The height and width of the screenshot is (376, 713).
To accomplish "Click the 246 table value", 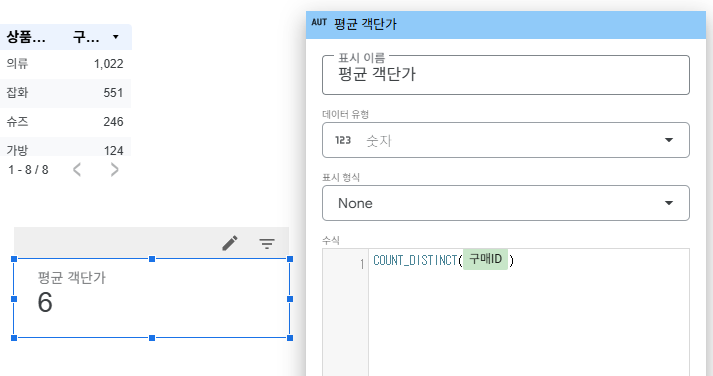I will coord(113,122).
